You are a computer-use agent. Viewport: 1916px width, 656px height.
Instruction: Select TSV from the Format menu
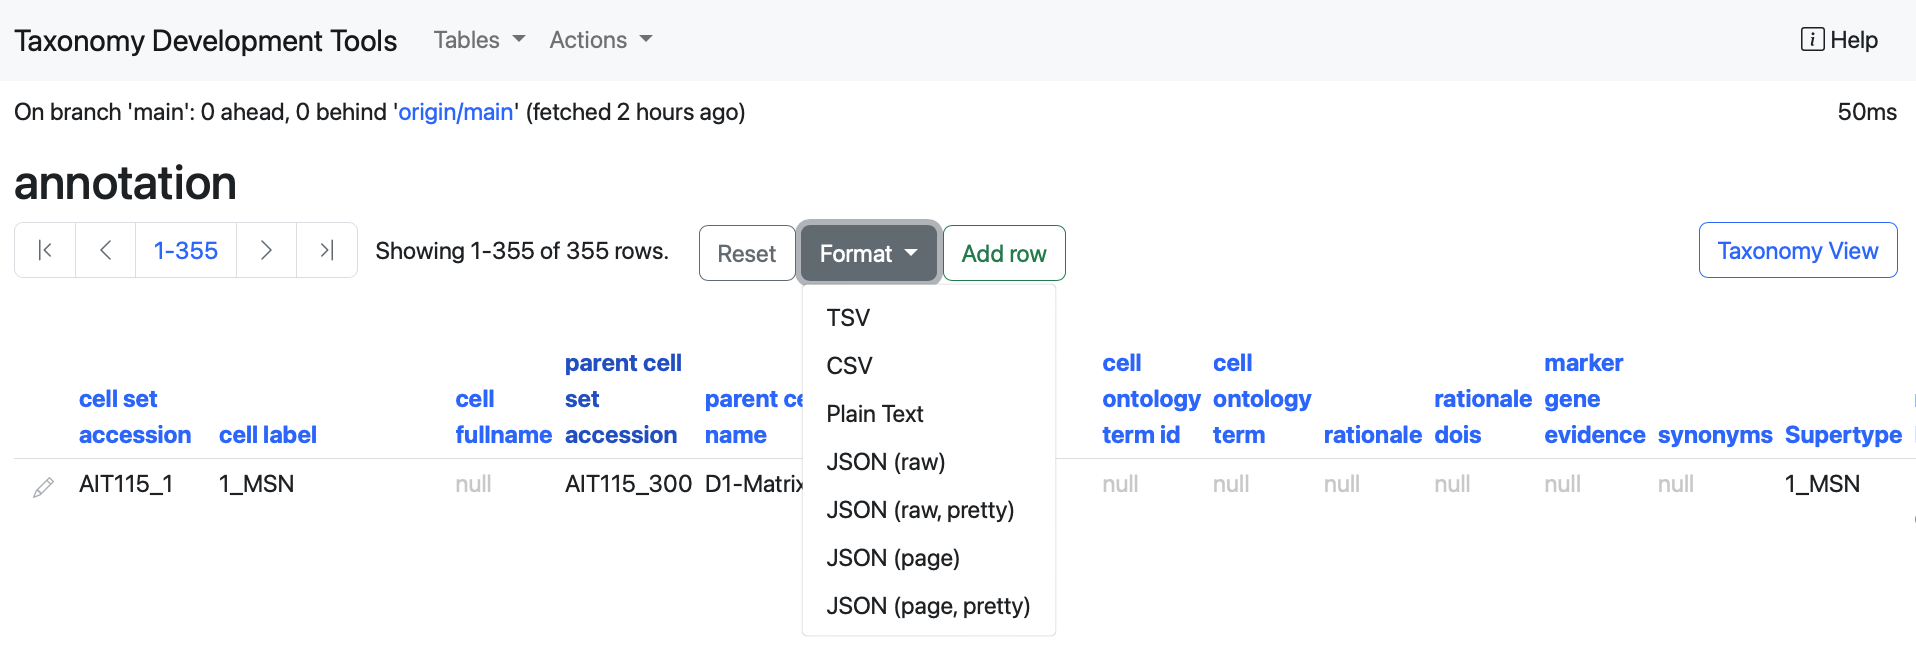point(848,318)
